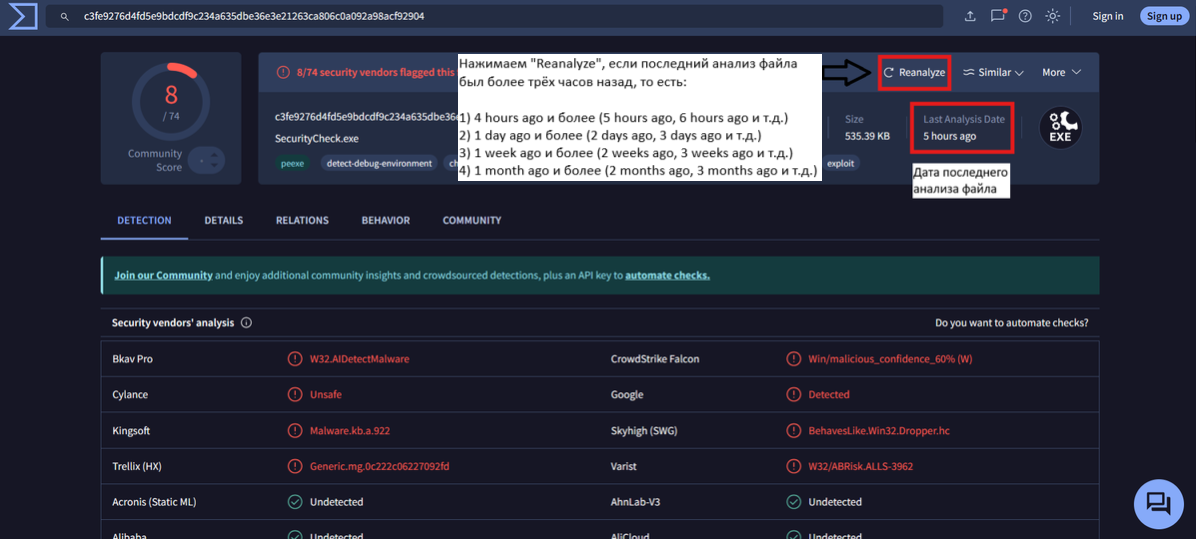The image size is (1196, 539).
Task: Expand the Similar dropdown
Action: 993,72
